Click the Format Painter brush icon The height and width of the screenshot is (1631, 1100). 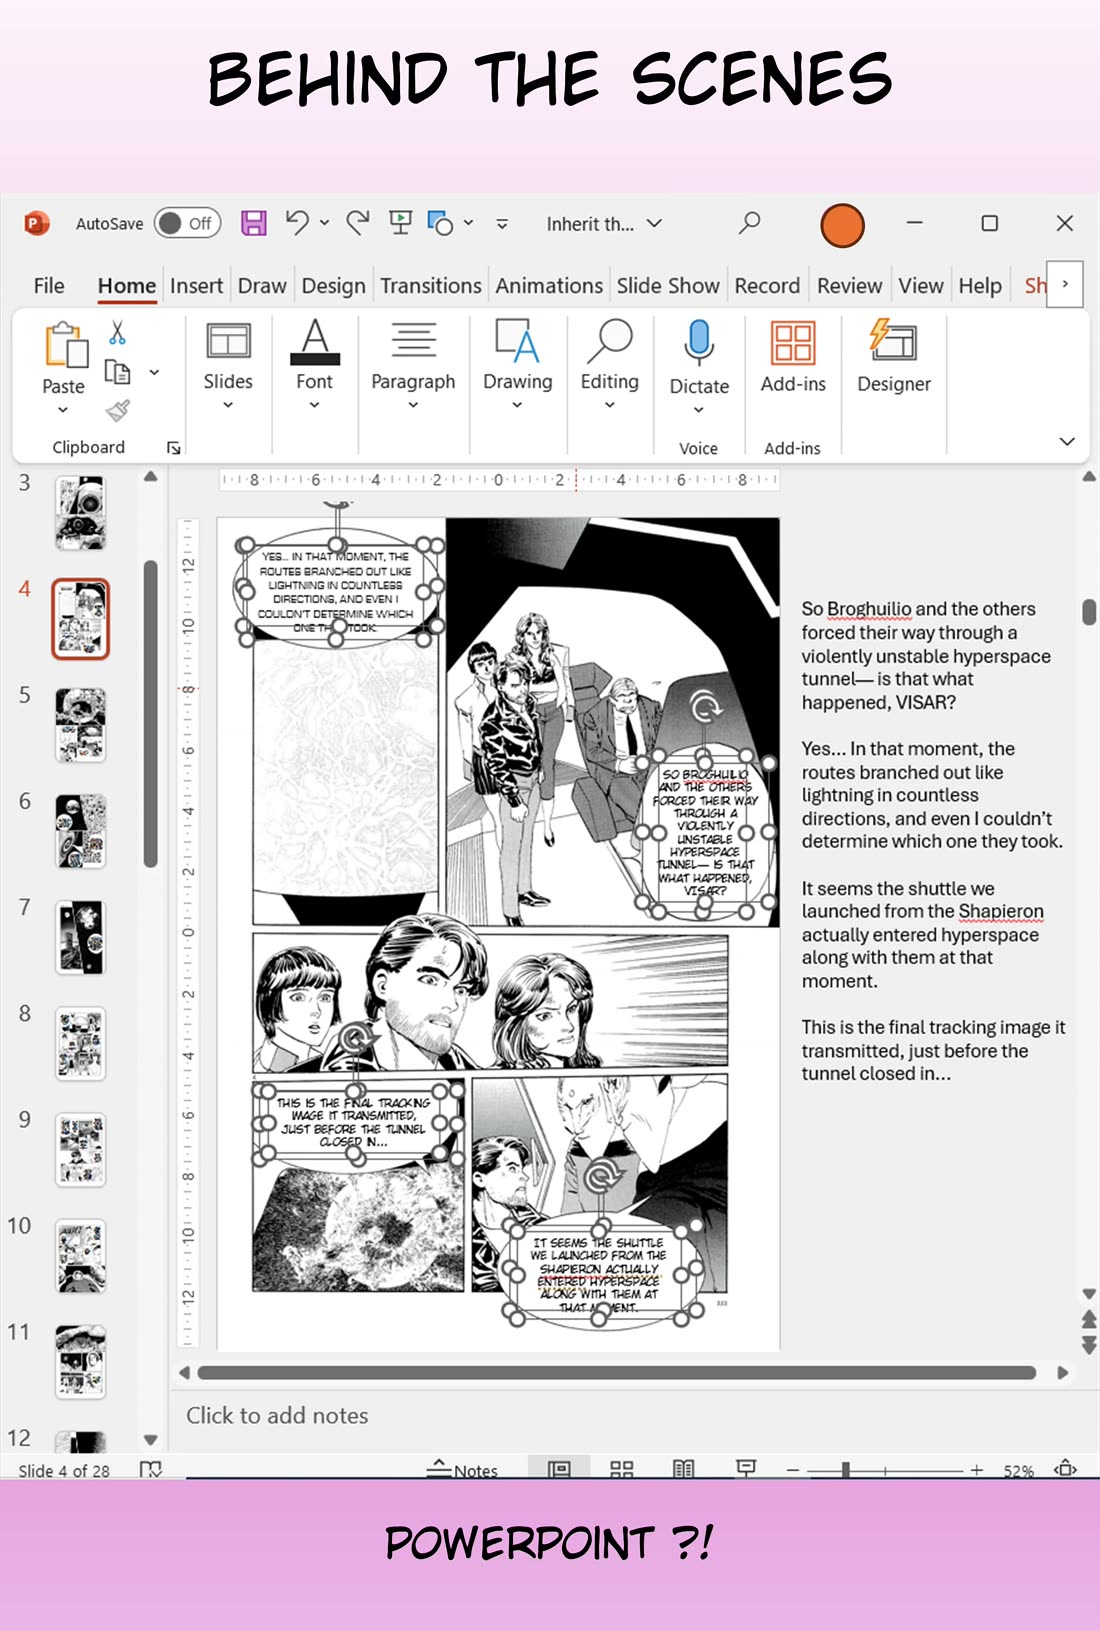click(118, 410)
